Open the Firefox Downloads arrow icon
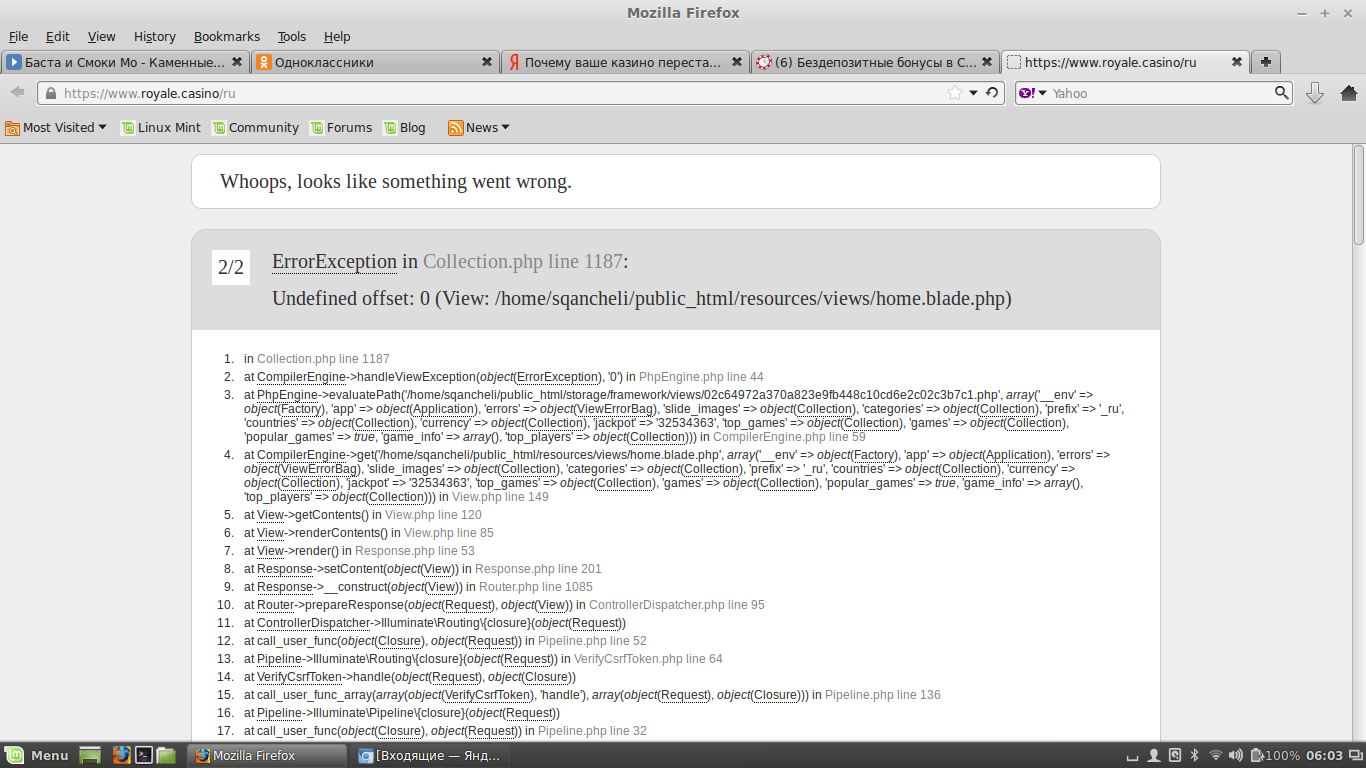Screen dimensions: 1366x768 click(1313, 93)
